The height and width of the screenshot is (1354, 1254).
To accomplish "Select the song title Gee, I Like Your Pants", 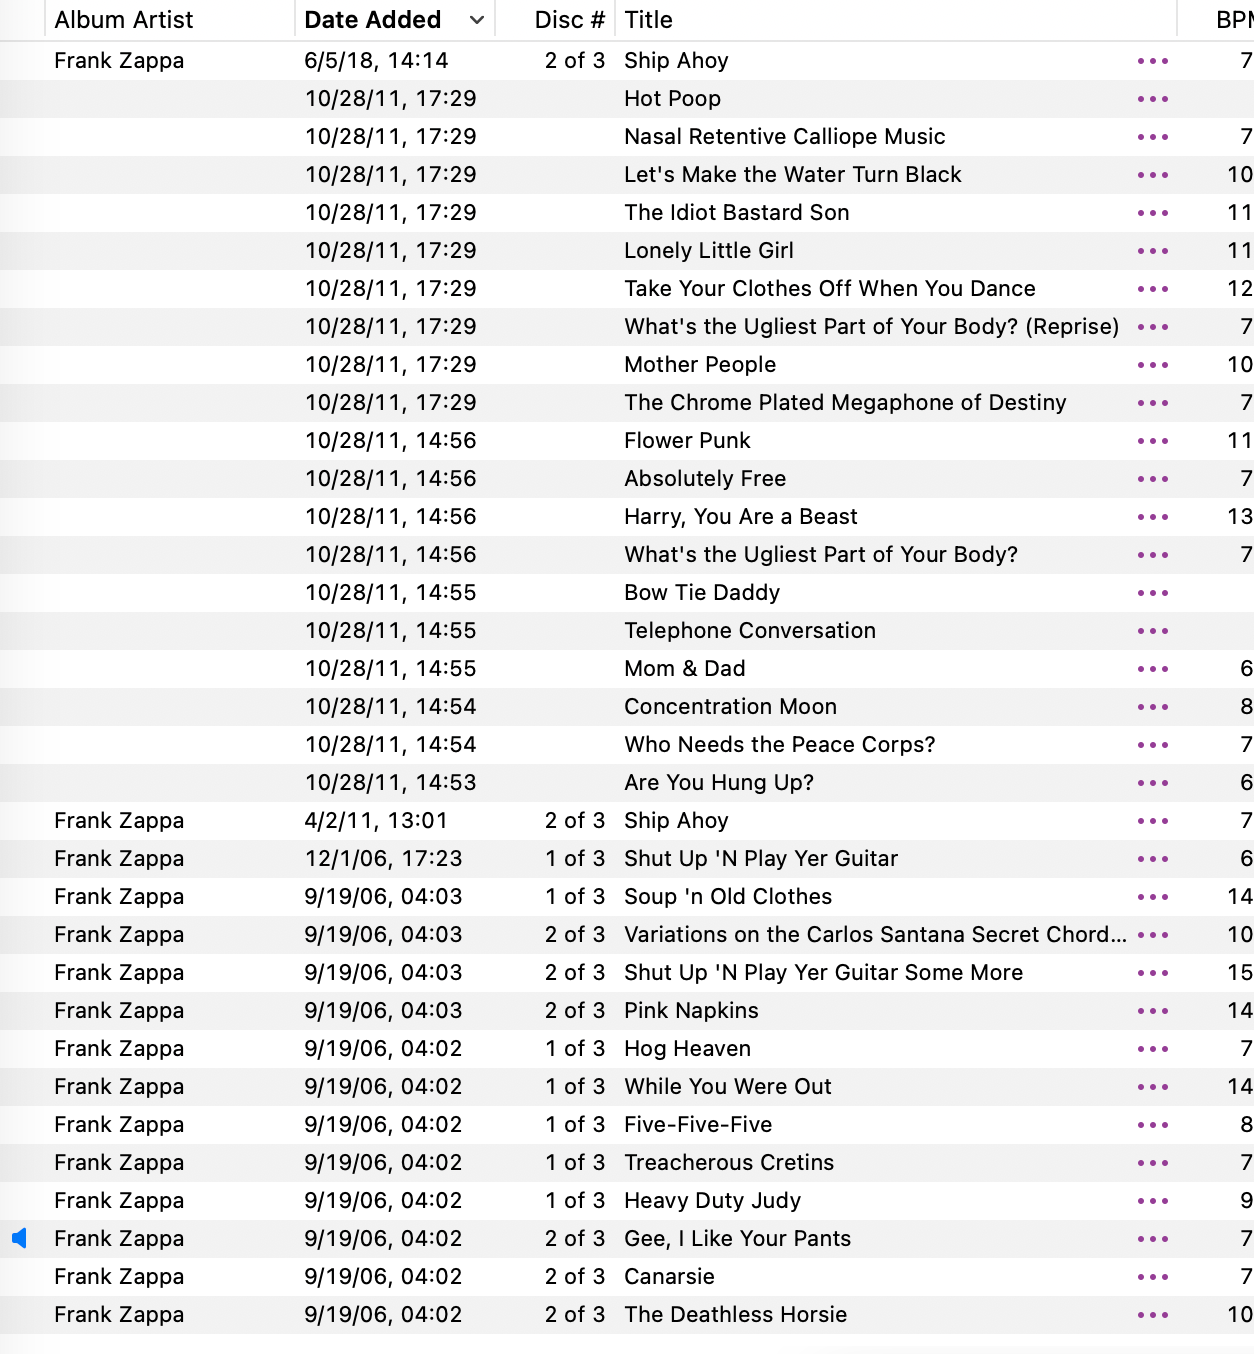I will click(738, 1239).
